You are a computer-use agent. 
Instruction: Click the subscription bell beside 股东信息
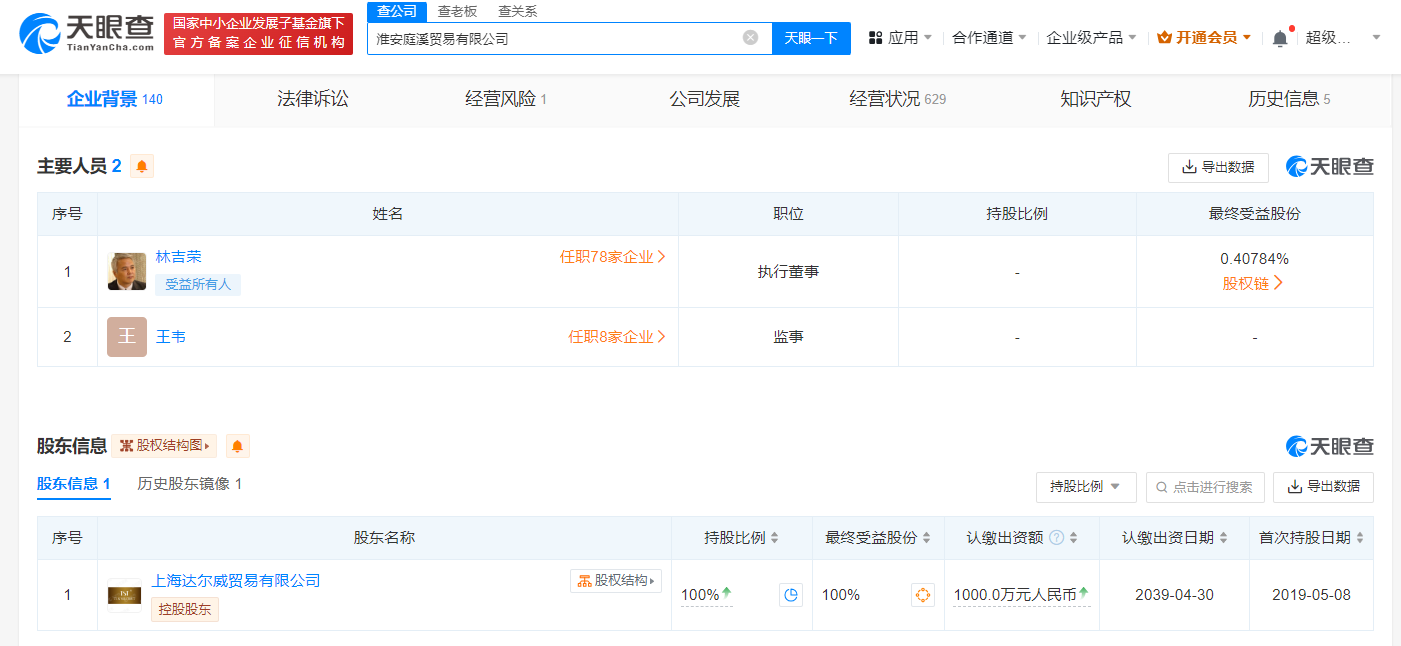[x=237, y=447]
